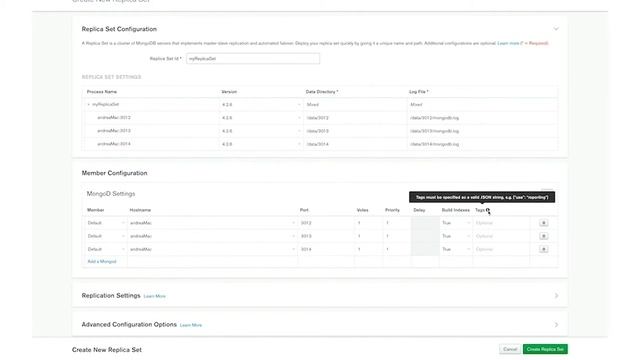Collapse the myReplicaSet process tree row
Image resolution: width=640 pixels, height=360 pixels.
89,104
